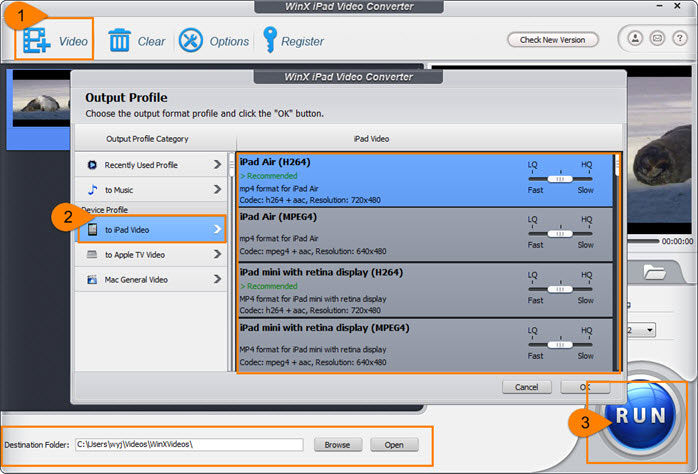Minimize the main converter window
Viewport: 698px width, 474px height.
click(x=660, y=6)
